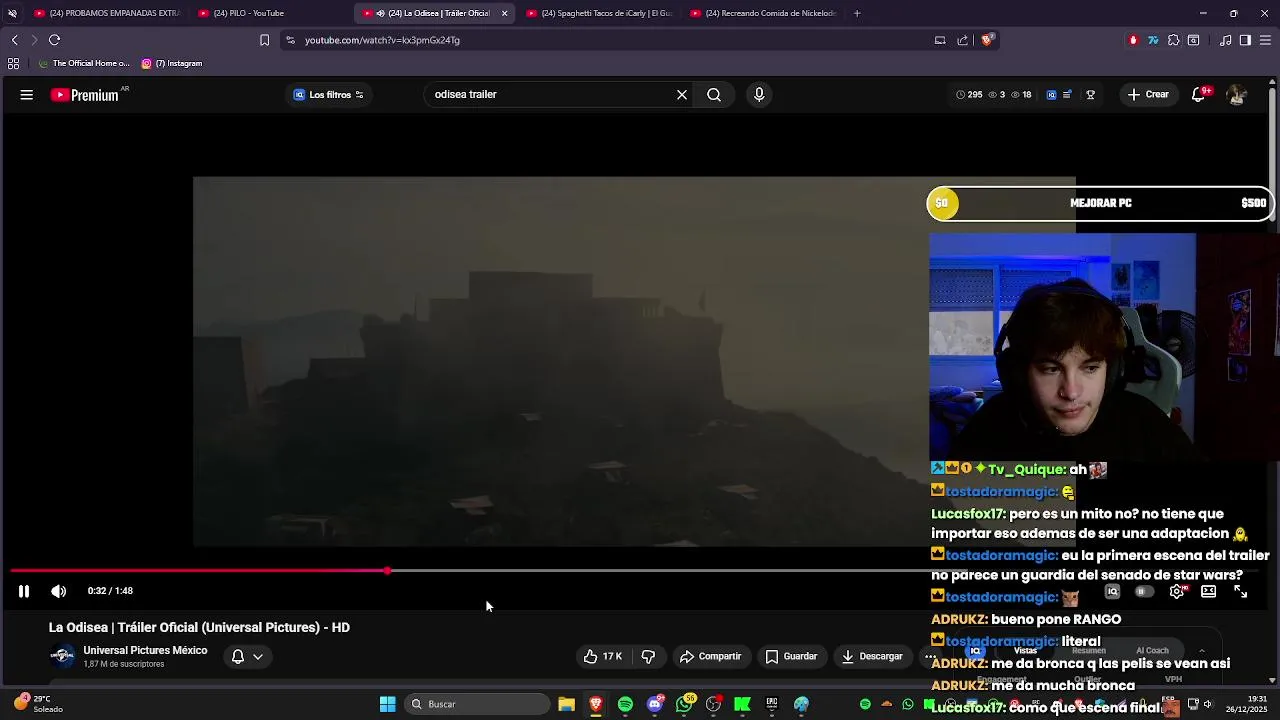
Task: Open The Official Home bookmark
Action: pos(83,63)
